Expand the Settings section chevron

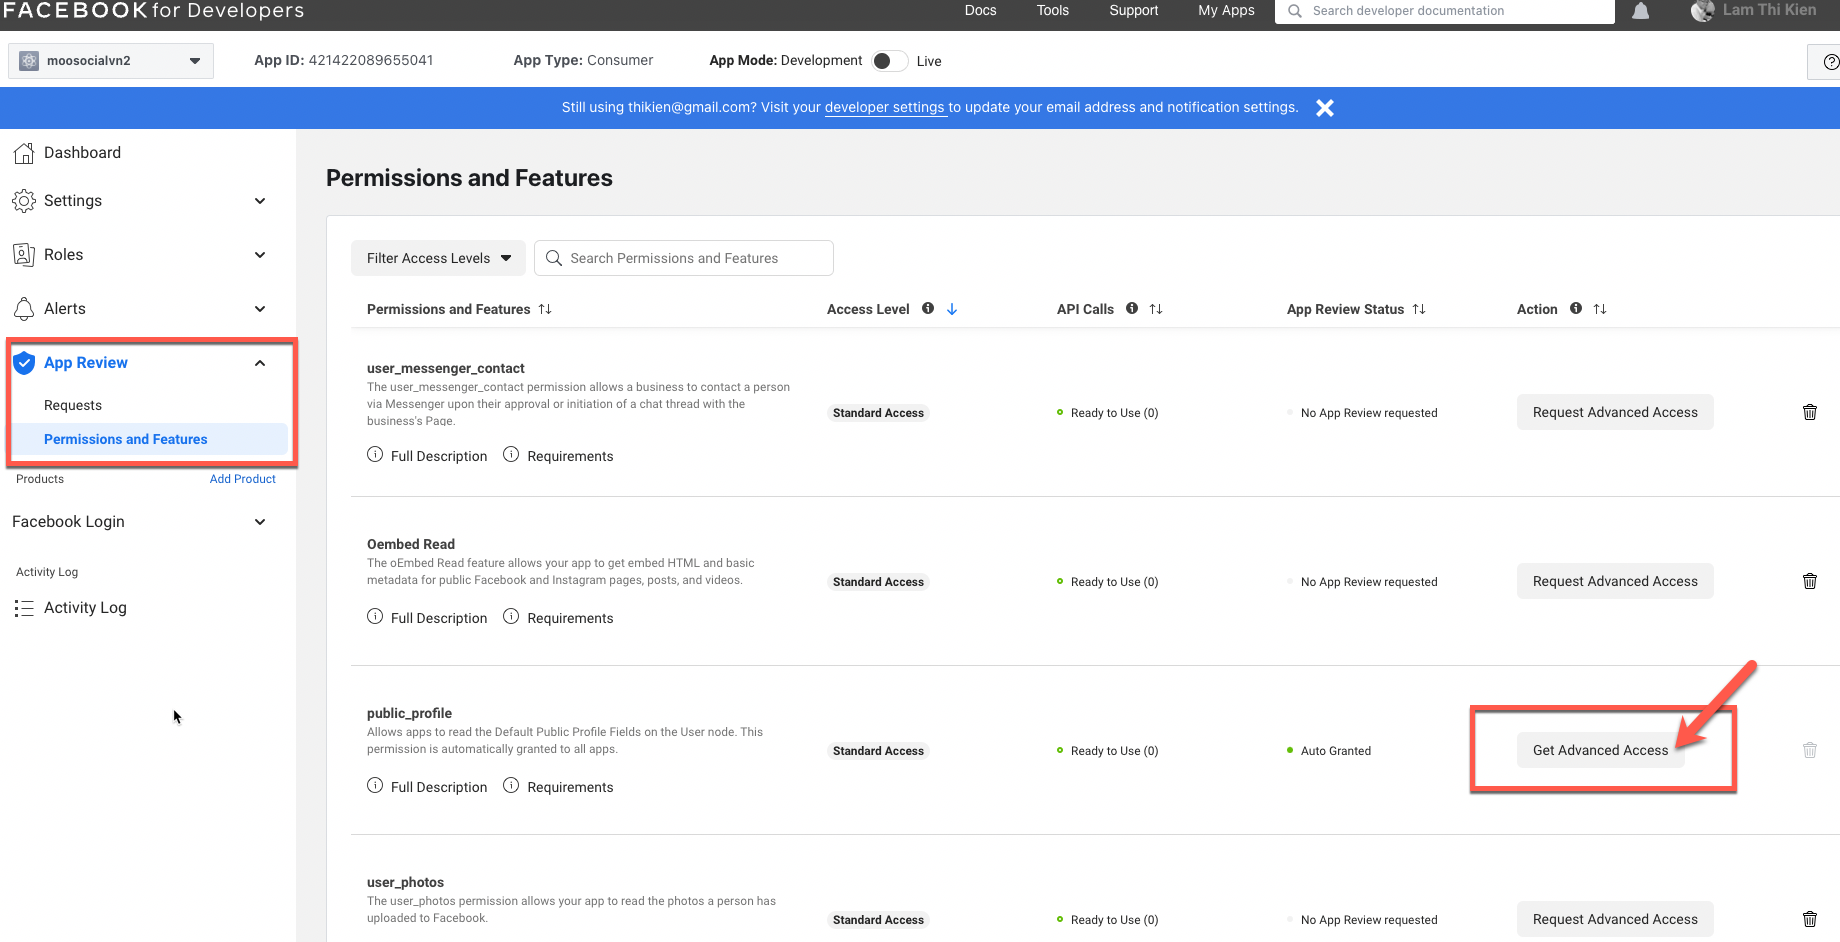tap(260, 201)
